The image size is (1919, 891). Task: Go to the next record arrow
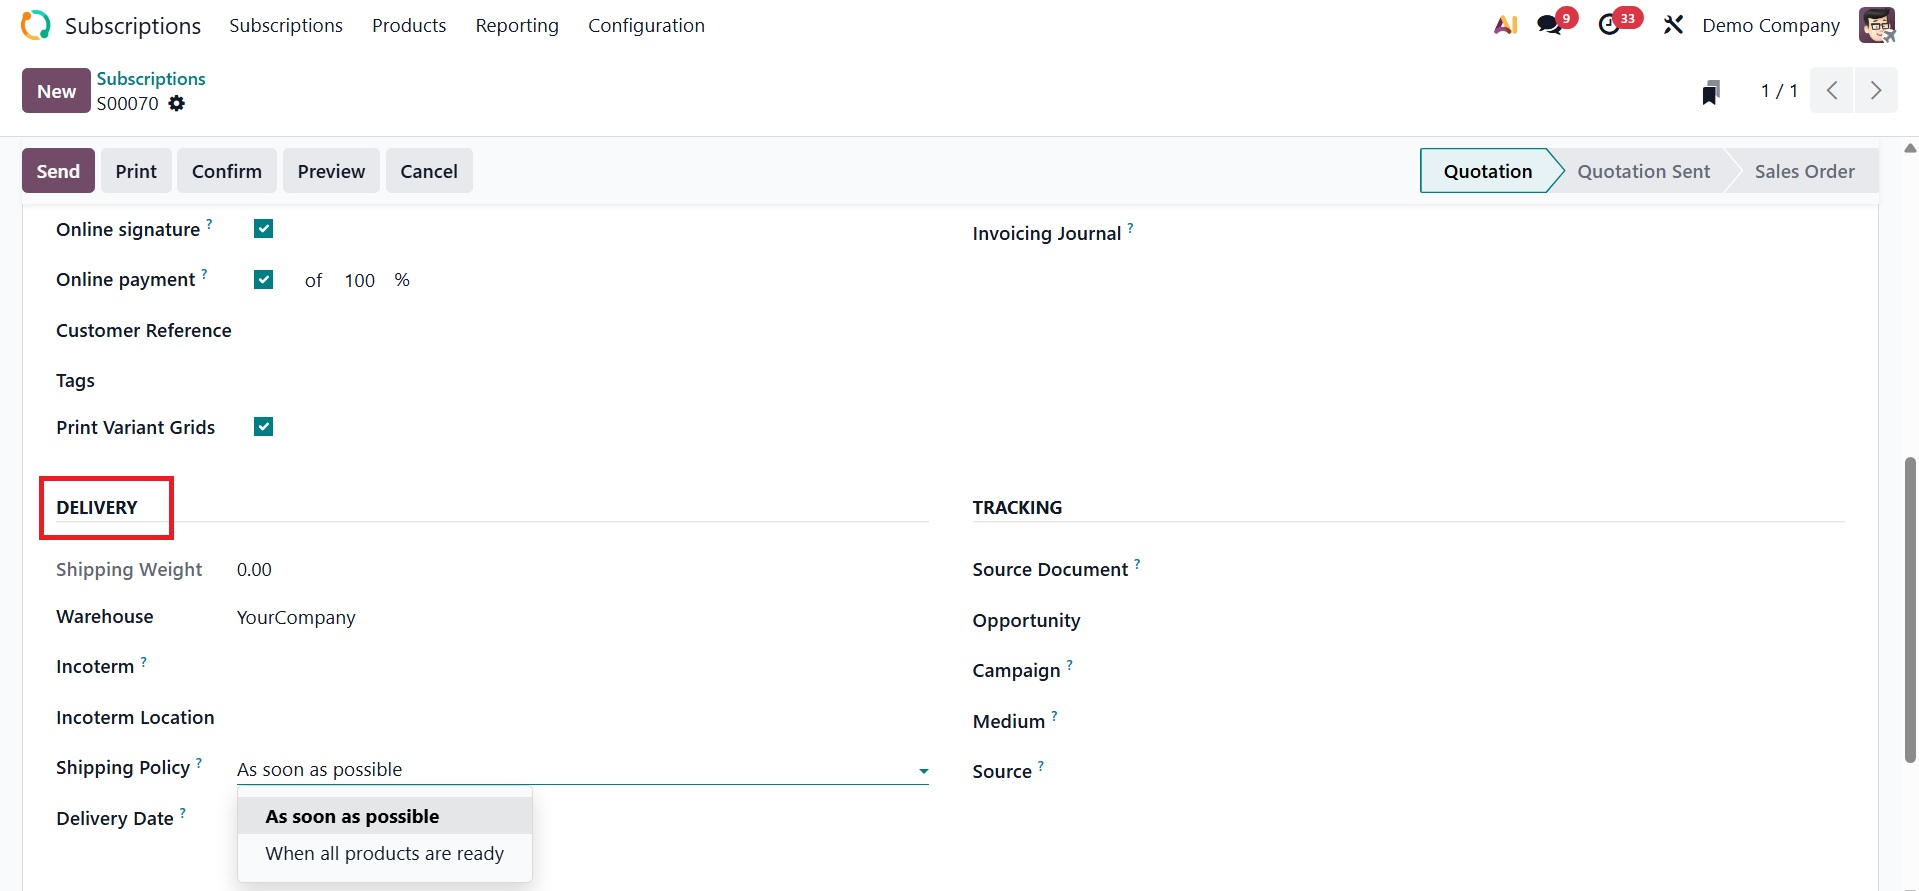pyautogui.click(x=1875, y=91)
